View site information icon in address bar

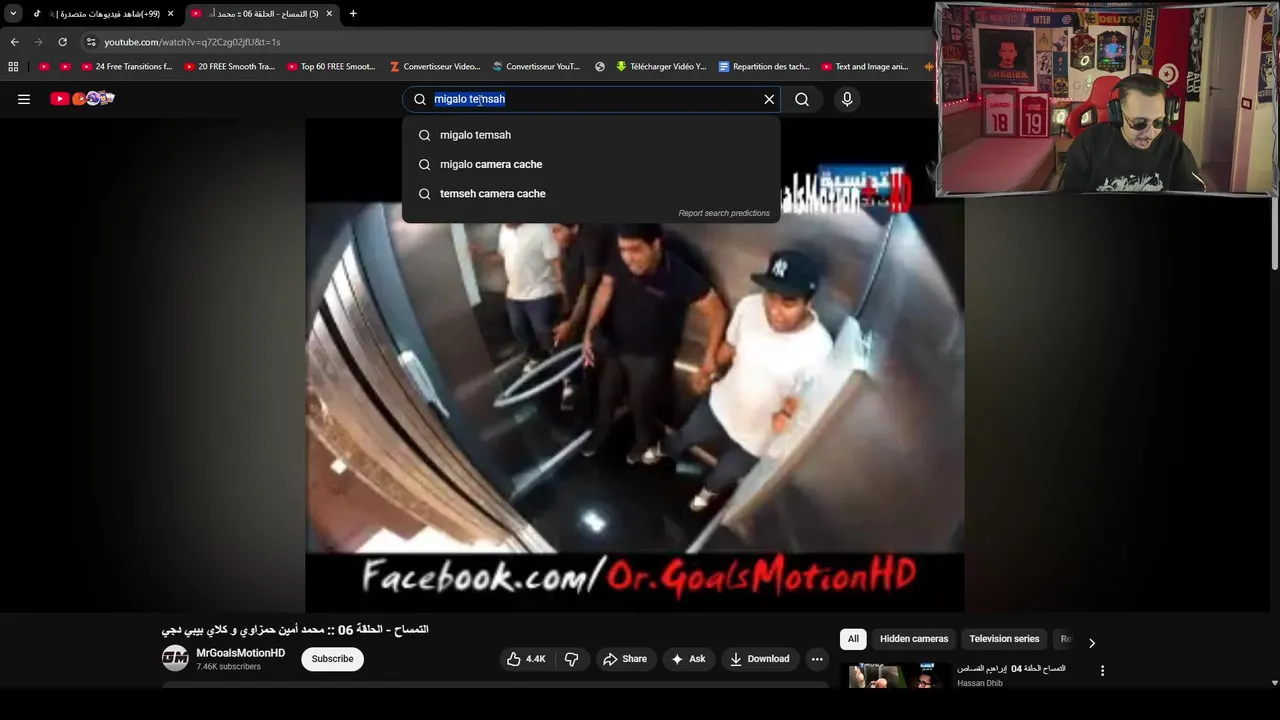point(91,42)
